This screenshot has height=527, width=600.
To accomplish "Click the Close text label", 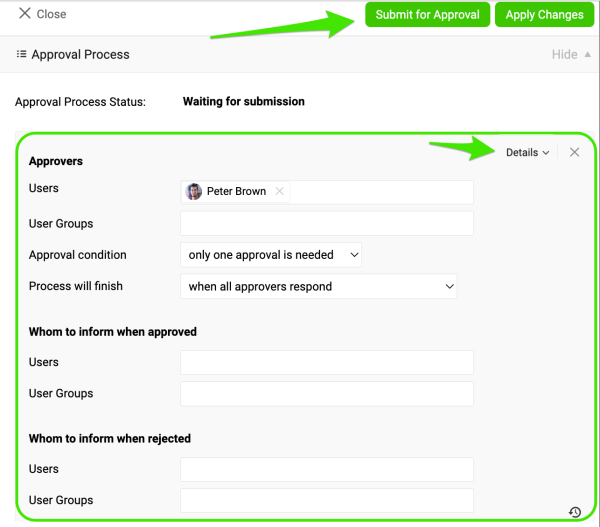I will click(x=51, y=14).
